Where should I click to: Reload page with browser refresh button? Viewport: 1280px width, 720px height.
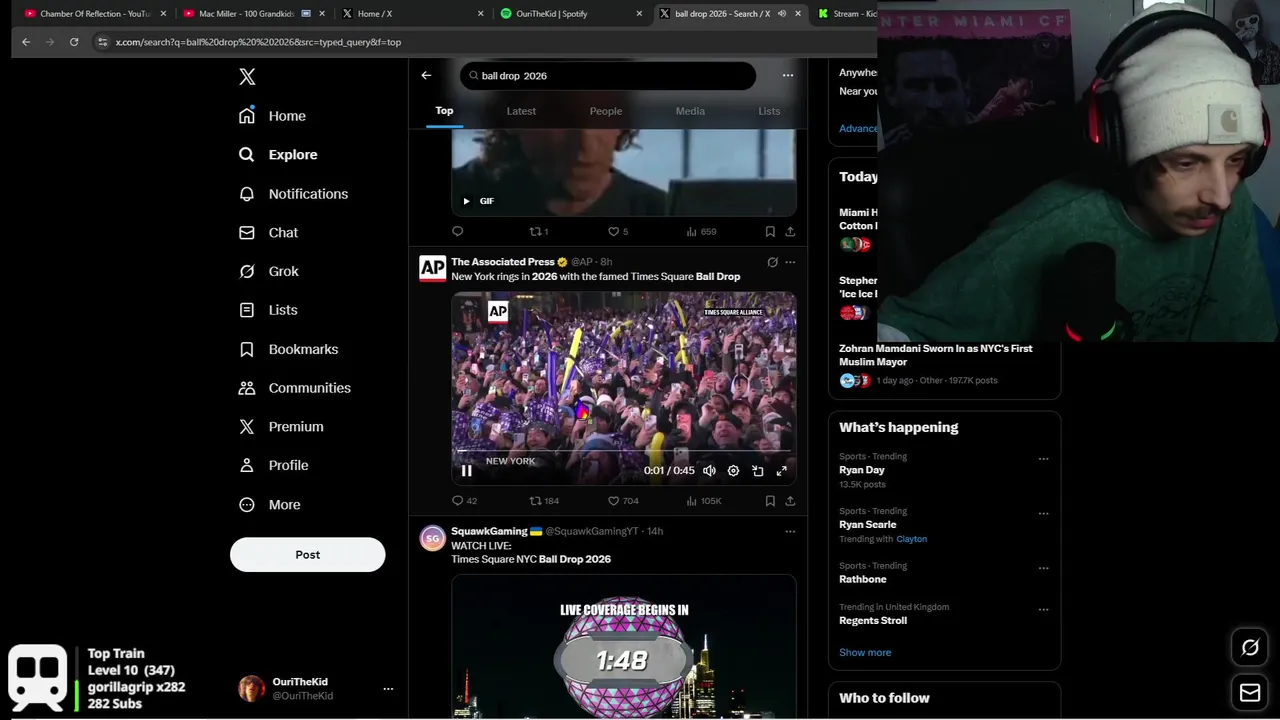coord(74,42)
